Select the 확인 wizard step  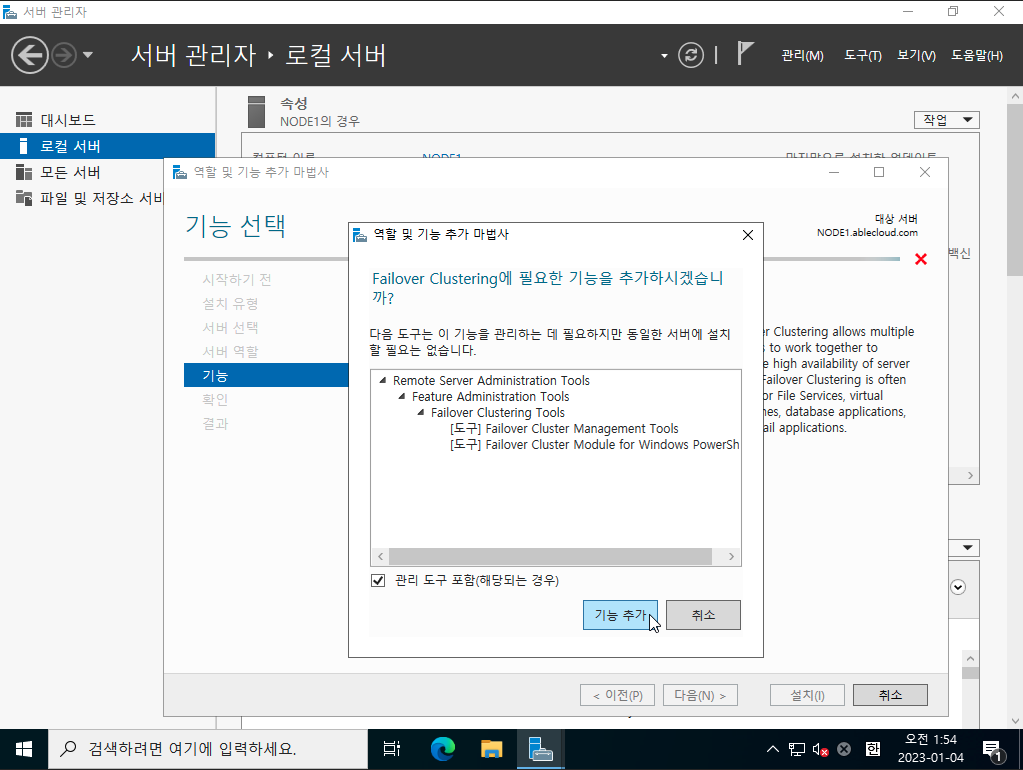pyautogui.click(x=215, y=399)
